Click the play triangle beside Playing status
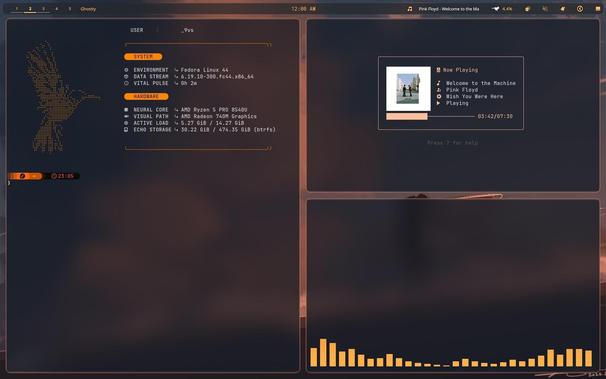The width and height of the screenshot is (606, 379). 438,103
